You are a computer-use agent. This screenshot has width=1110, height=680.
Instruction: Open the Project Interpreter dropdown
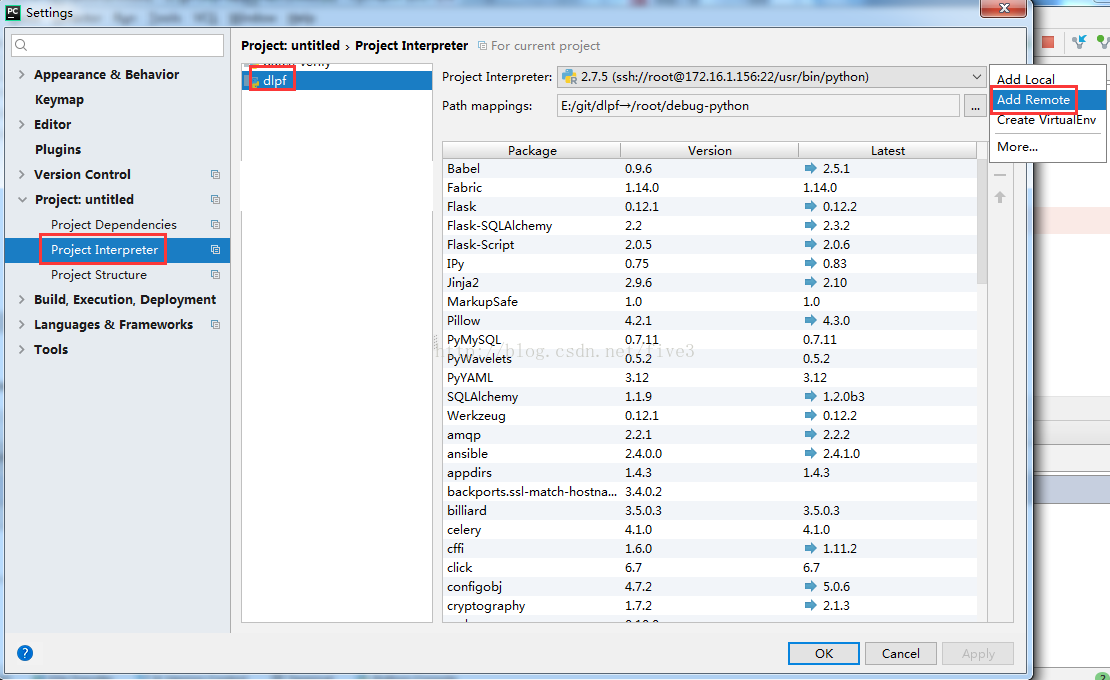coord(772,77)
